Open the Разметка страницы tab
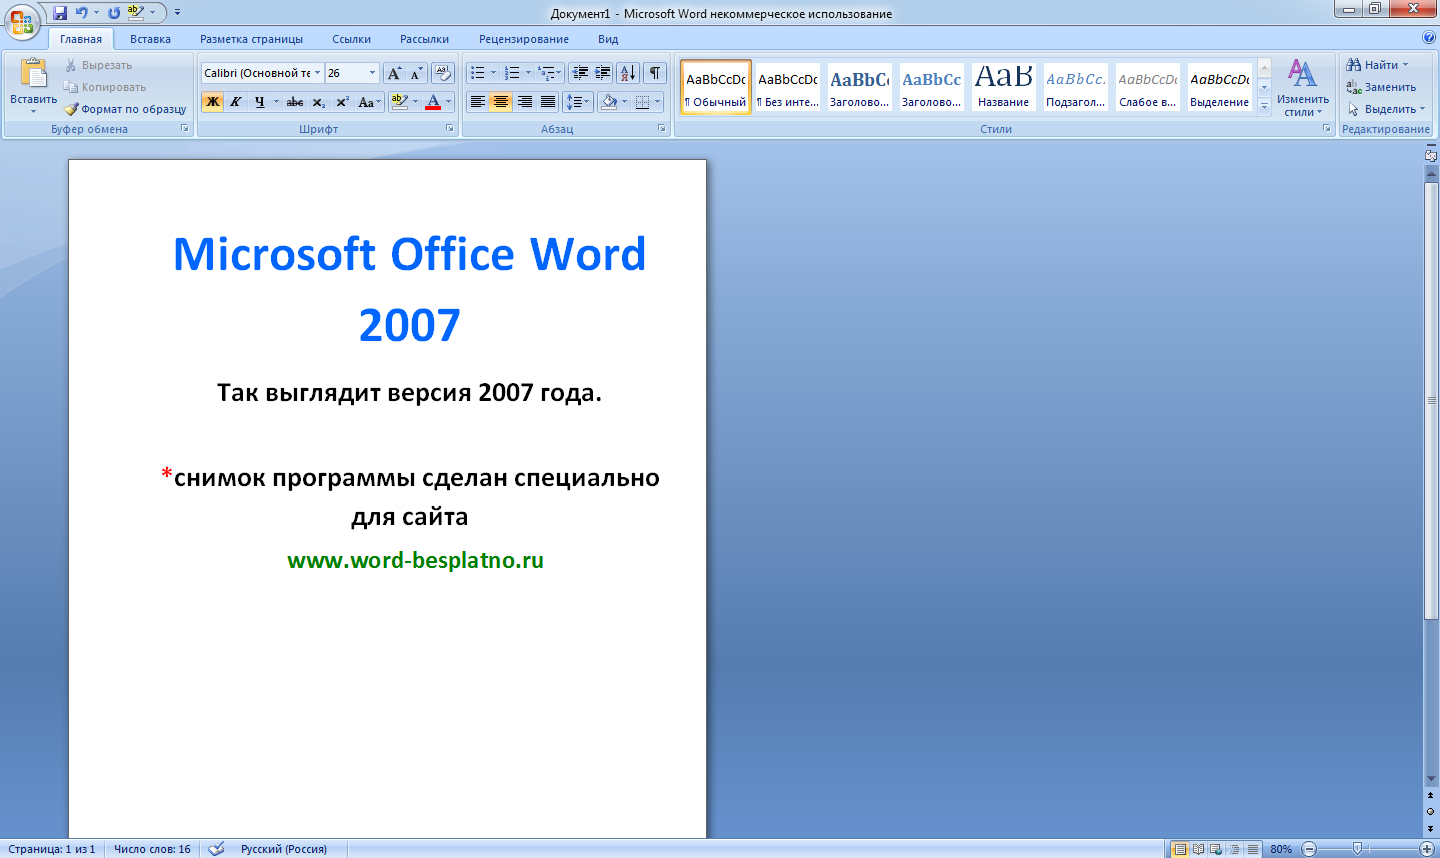Viewport: 1440px width, 858px height. 251,39
